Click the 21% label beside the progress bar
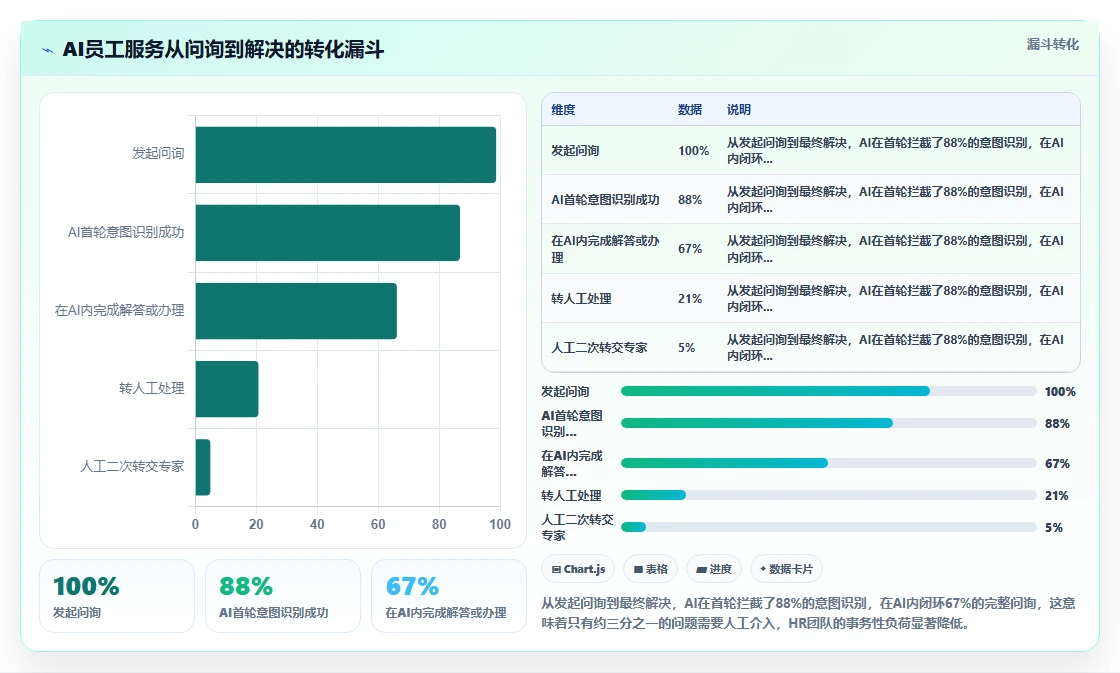This screenshot has width=1120, height=673. tap(1056, 495)
